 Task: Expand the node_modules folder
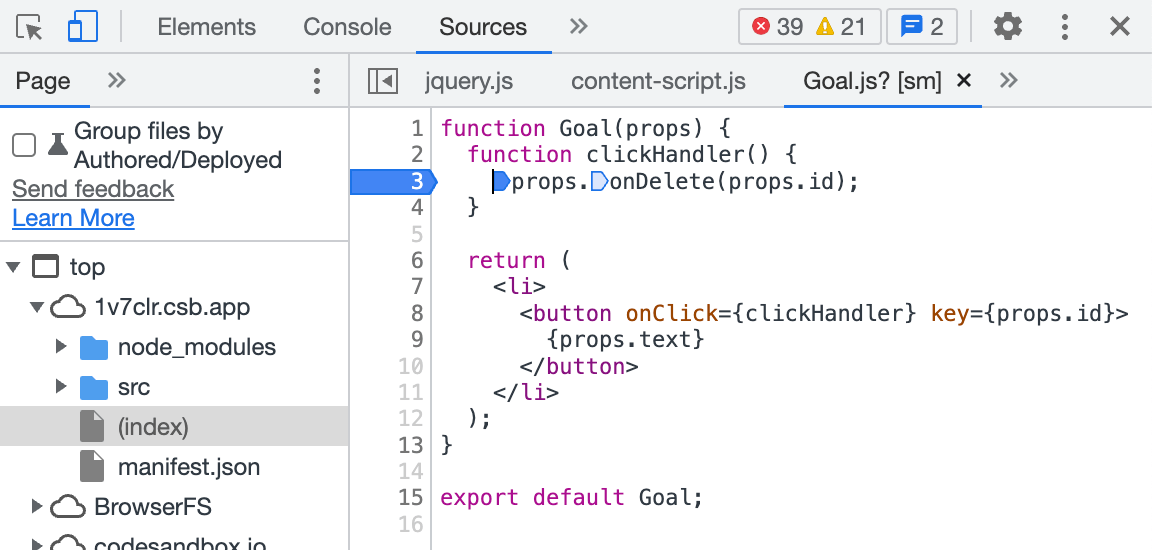(62, 347)
